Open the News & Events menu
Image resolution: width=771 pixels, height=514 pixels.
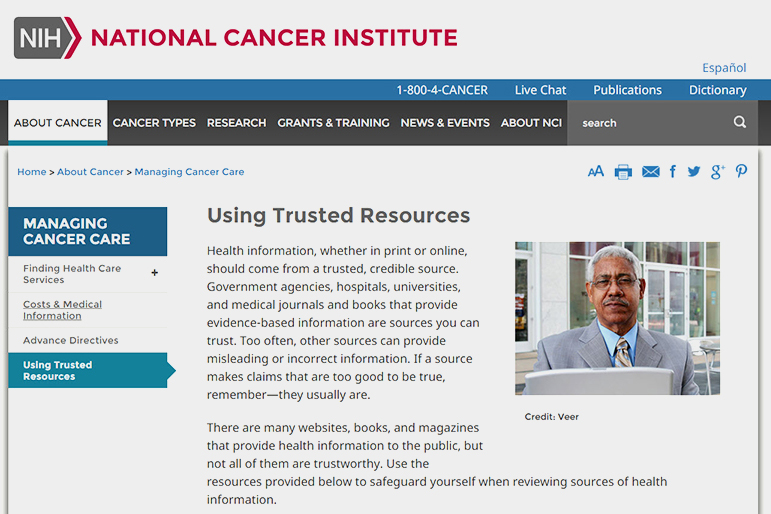pos(445,123)
